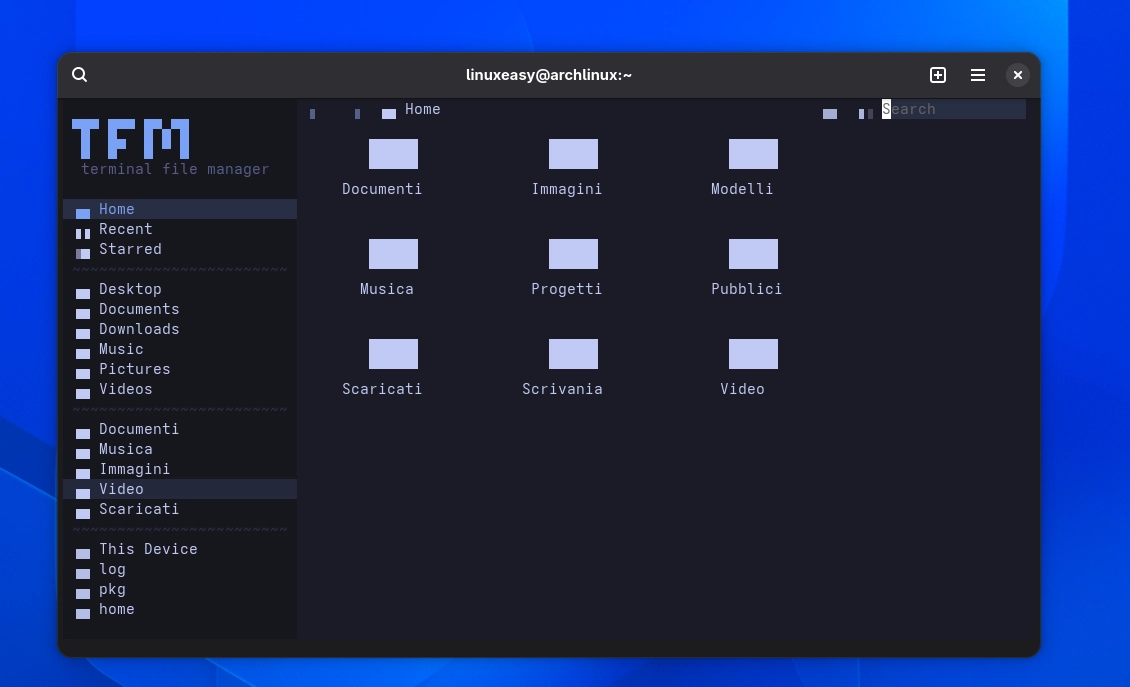Close the terminal window
This screenshot has height=687, width=1130.
(x=1018, y=75)
